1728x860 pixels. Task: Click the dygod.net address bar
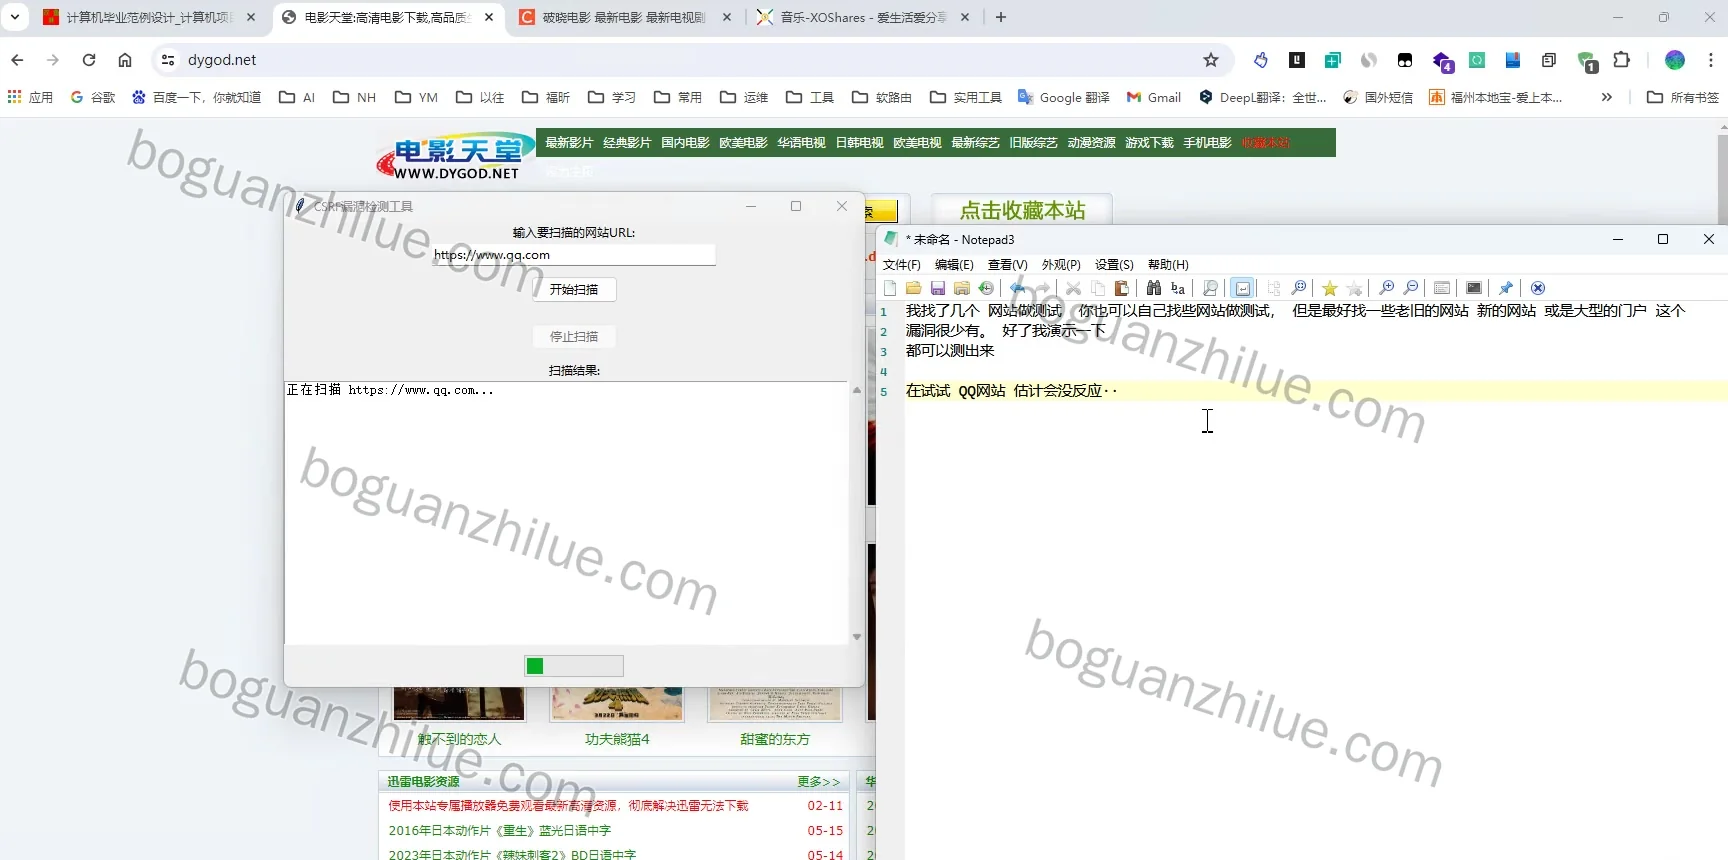[690, 60]
